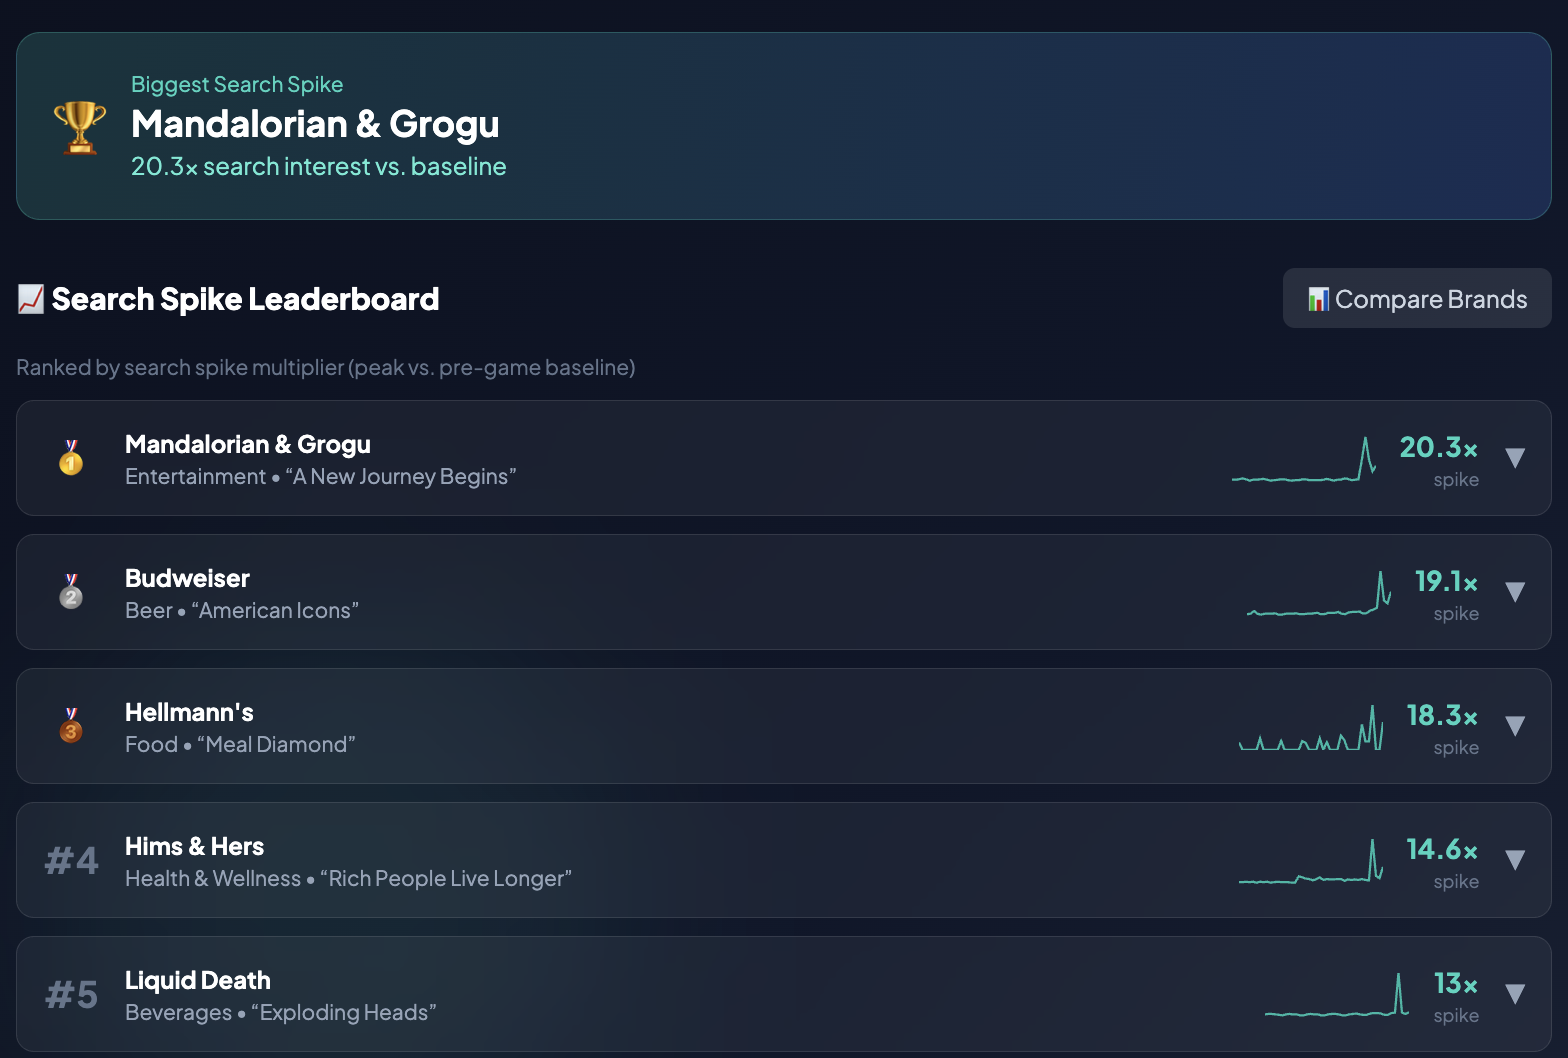Screen dimensions: 1568x1058
Task: Click the Beverages "Exploding Heads" subtitle
Action: (281, 1012)
